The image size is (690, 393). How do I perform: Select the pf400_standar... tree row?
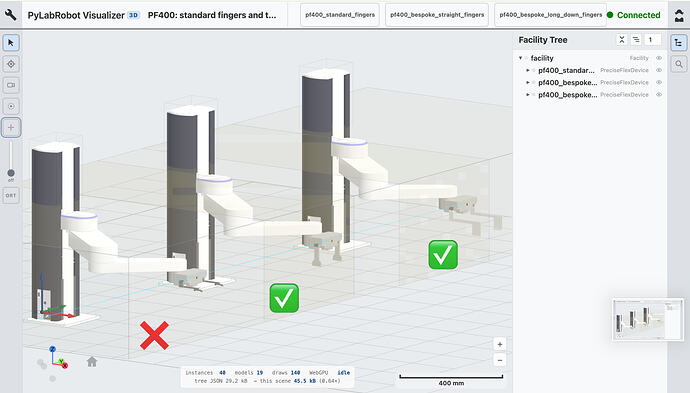tap(590, 70)
